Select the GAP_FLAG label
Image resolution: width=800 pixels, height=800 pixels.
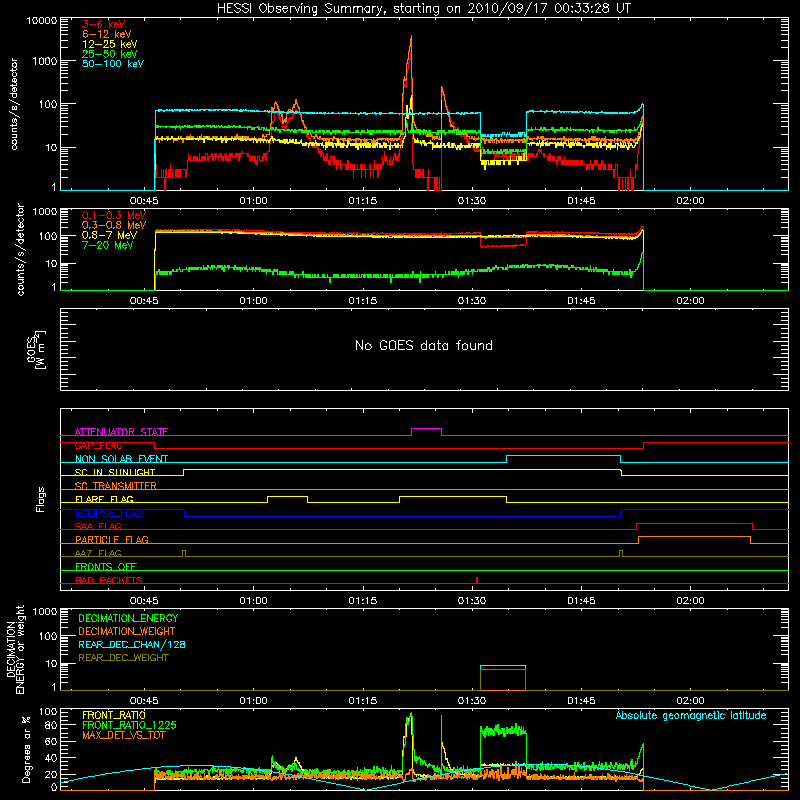tap(98, 445)
